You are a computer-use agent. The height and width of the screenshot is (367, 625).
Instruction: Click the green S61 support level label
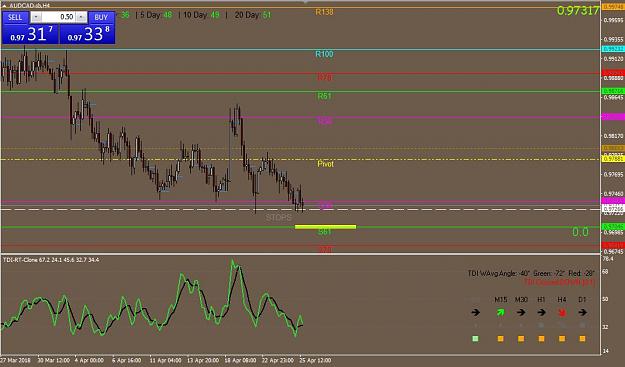coord(325,232)
